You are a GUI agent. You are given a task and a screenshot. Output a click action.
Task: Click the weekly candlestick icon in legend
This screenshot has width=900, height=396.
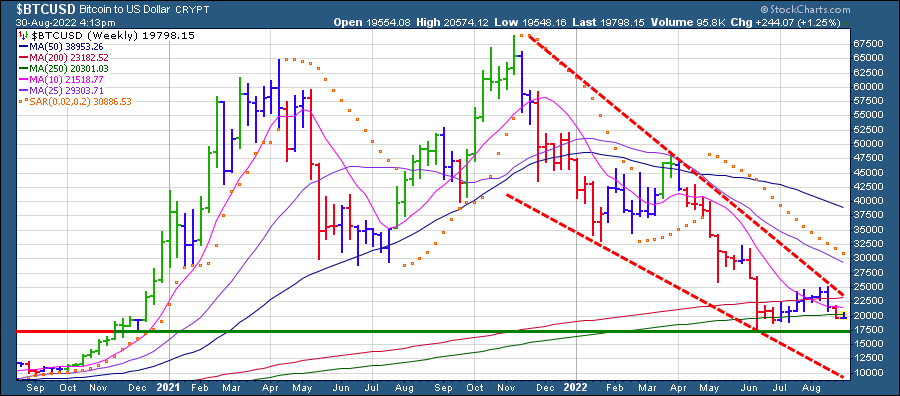click(22, 36)
